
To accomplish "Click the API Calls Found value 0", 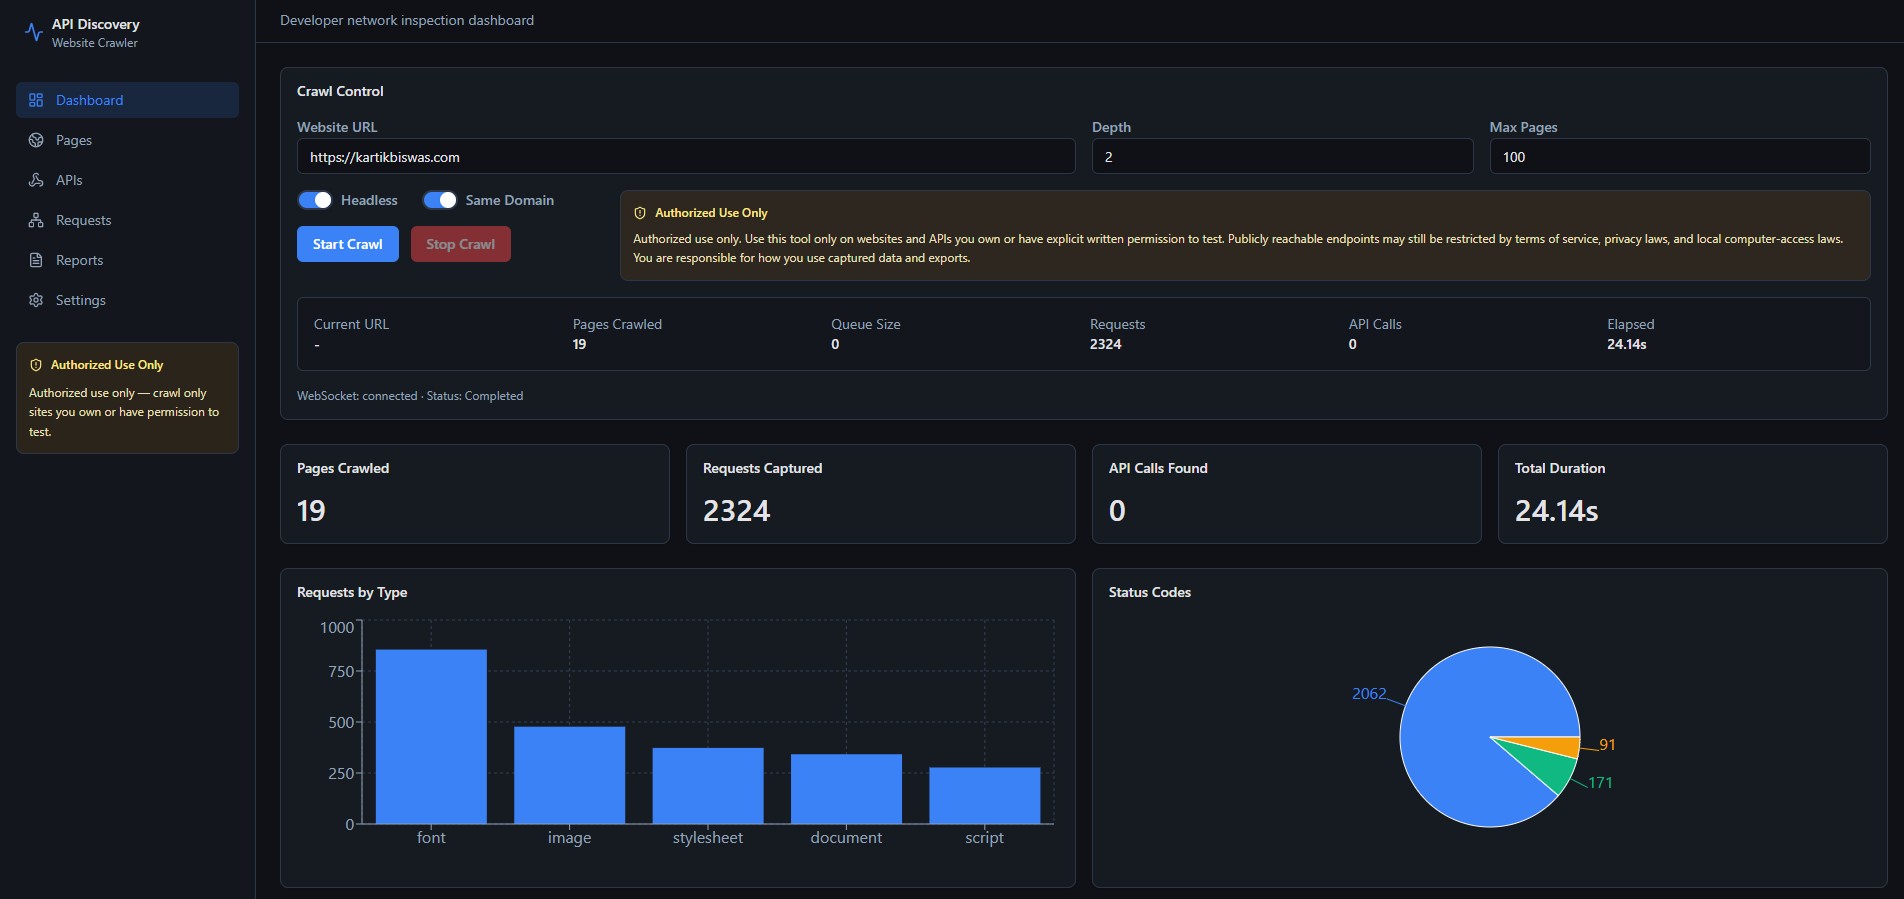I will 1117,511.
